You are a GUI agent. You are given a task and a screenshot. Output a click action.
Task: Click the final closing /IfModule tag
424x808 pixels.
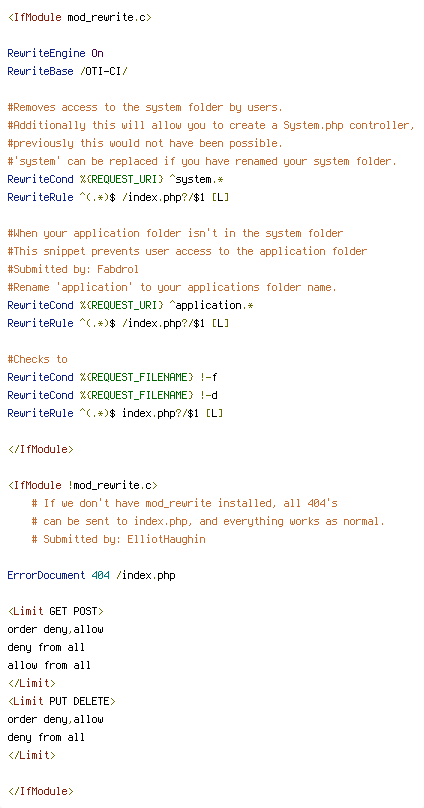point(40,792)
